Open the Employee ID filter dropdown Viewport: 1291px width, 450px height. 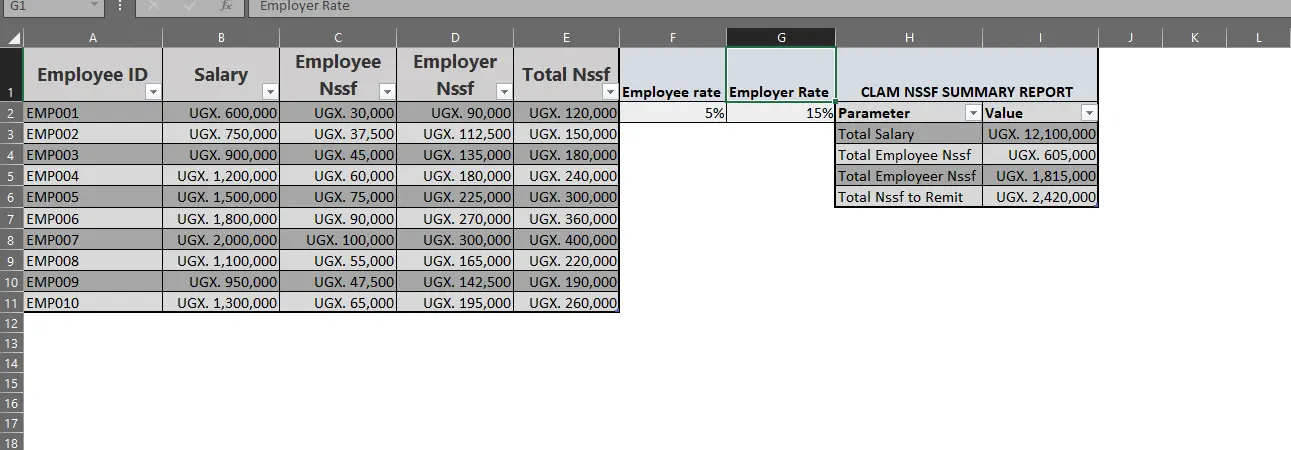coord(152,91)
